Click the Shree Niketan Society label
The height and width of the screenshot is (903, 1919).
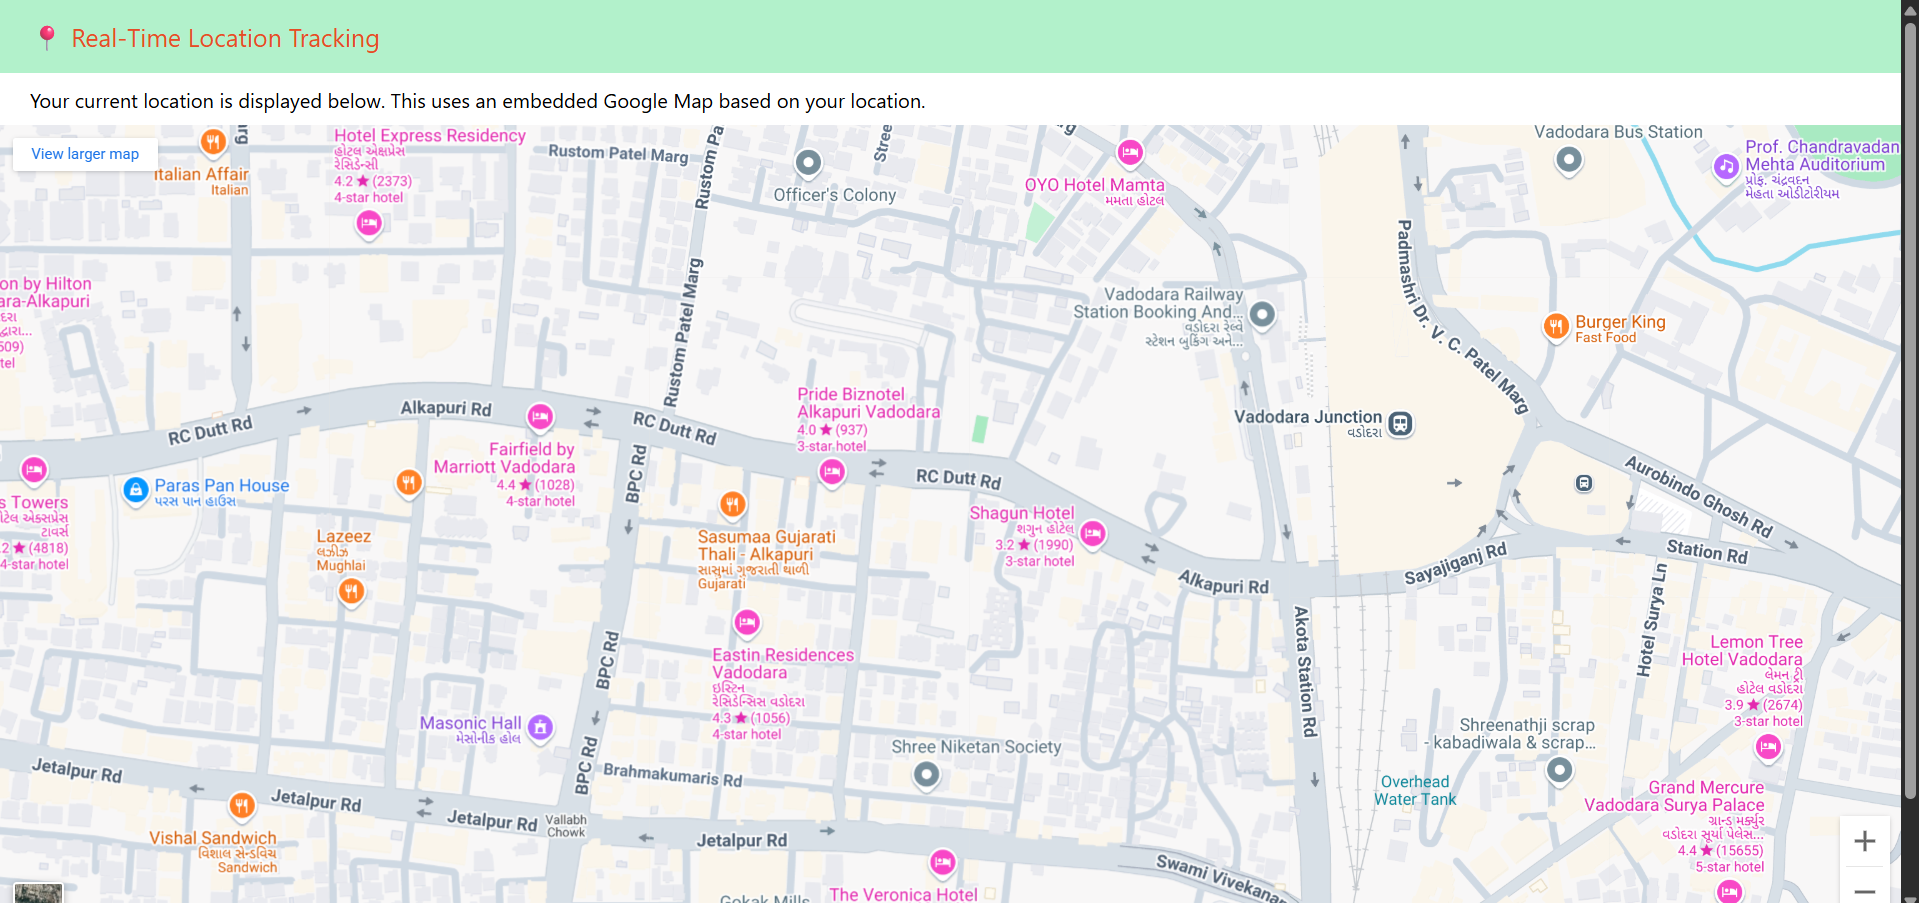coord(976,747)
